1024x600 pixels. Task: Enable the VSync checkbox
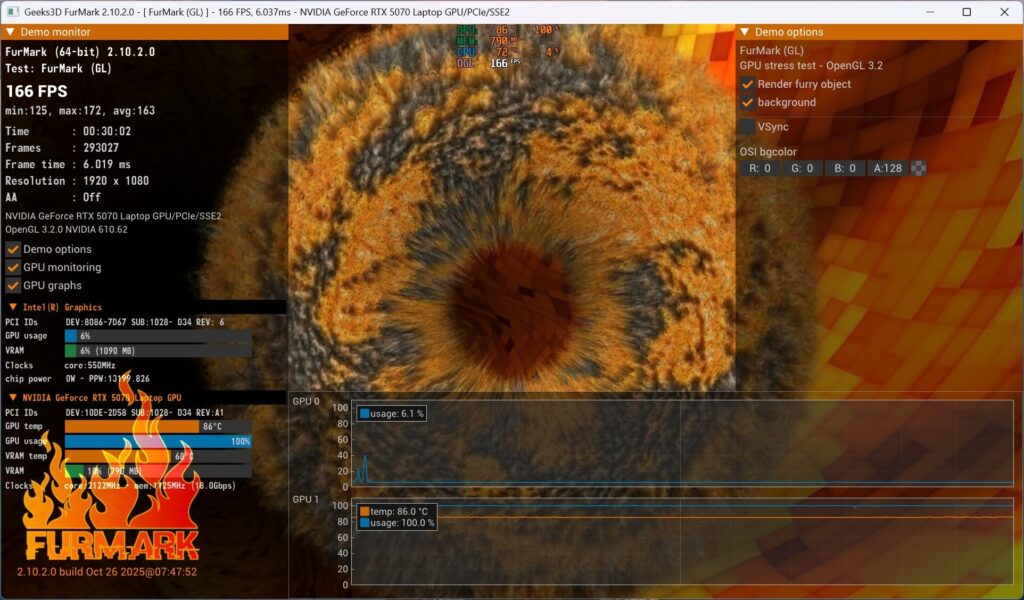(748, 127)
